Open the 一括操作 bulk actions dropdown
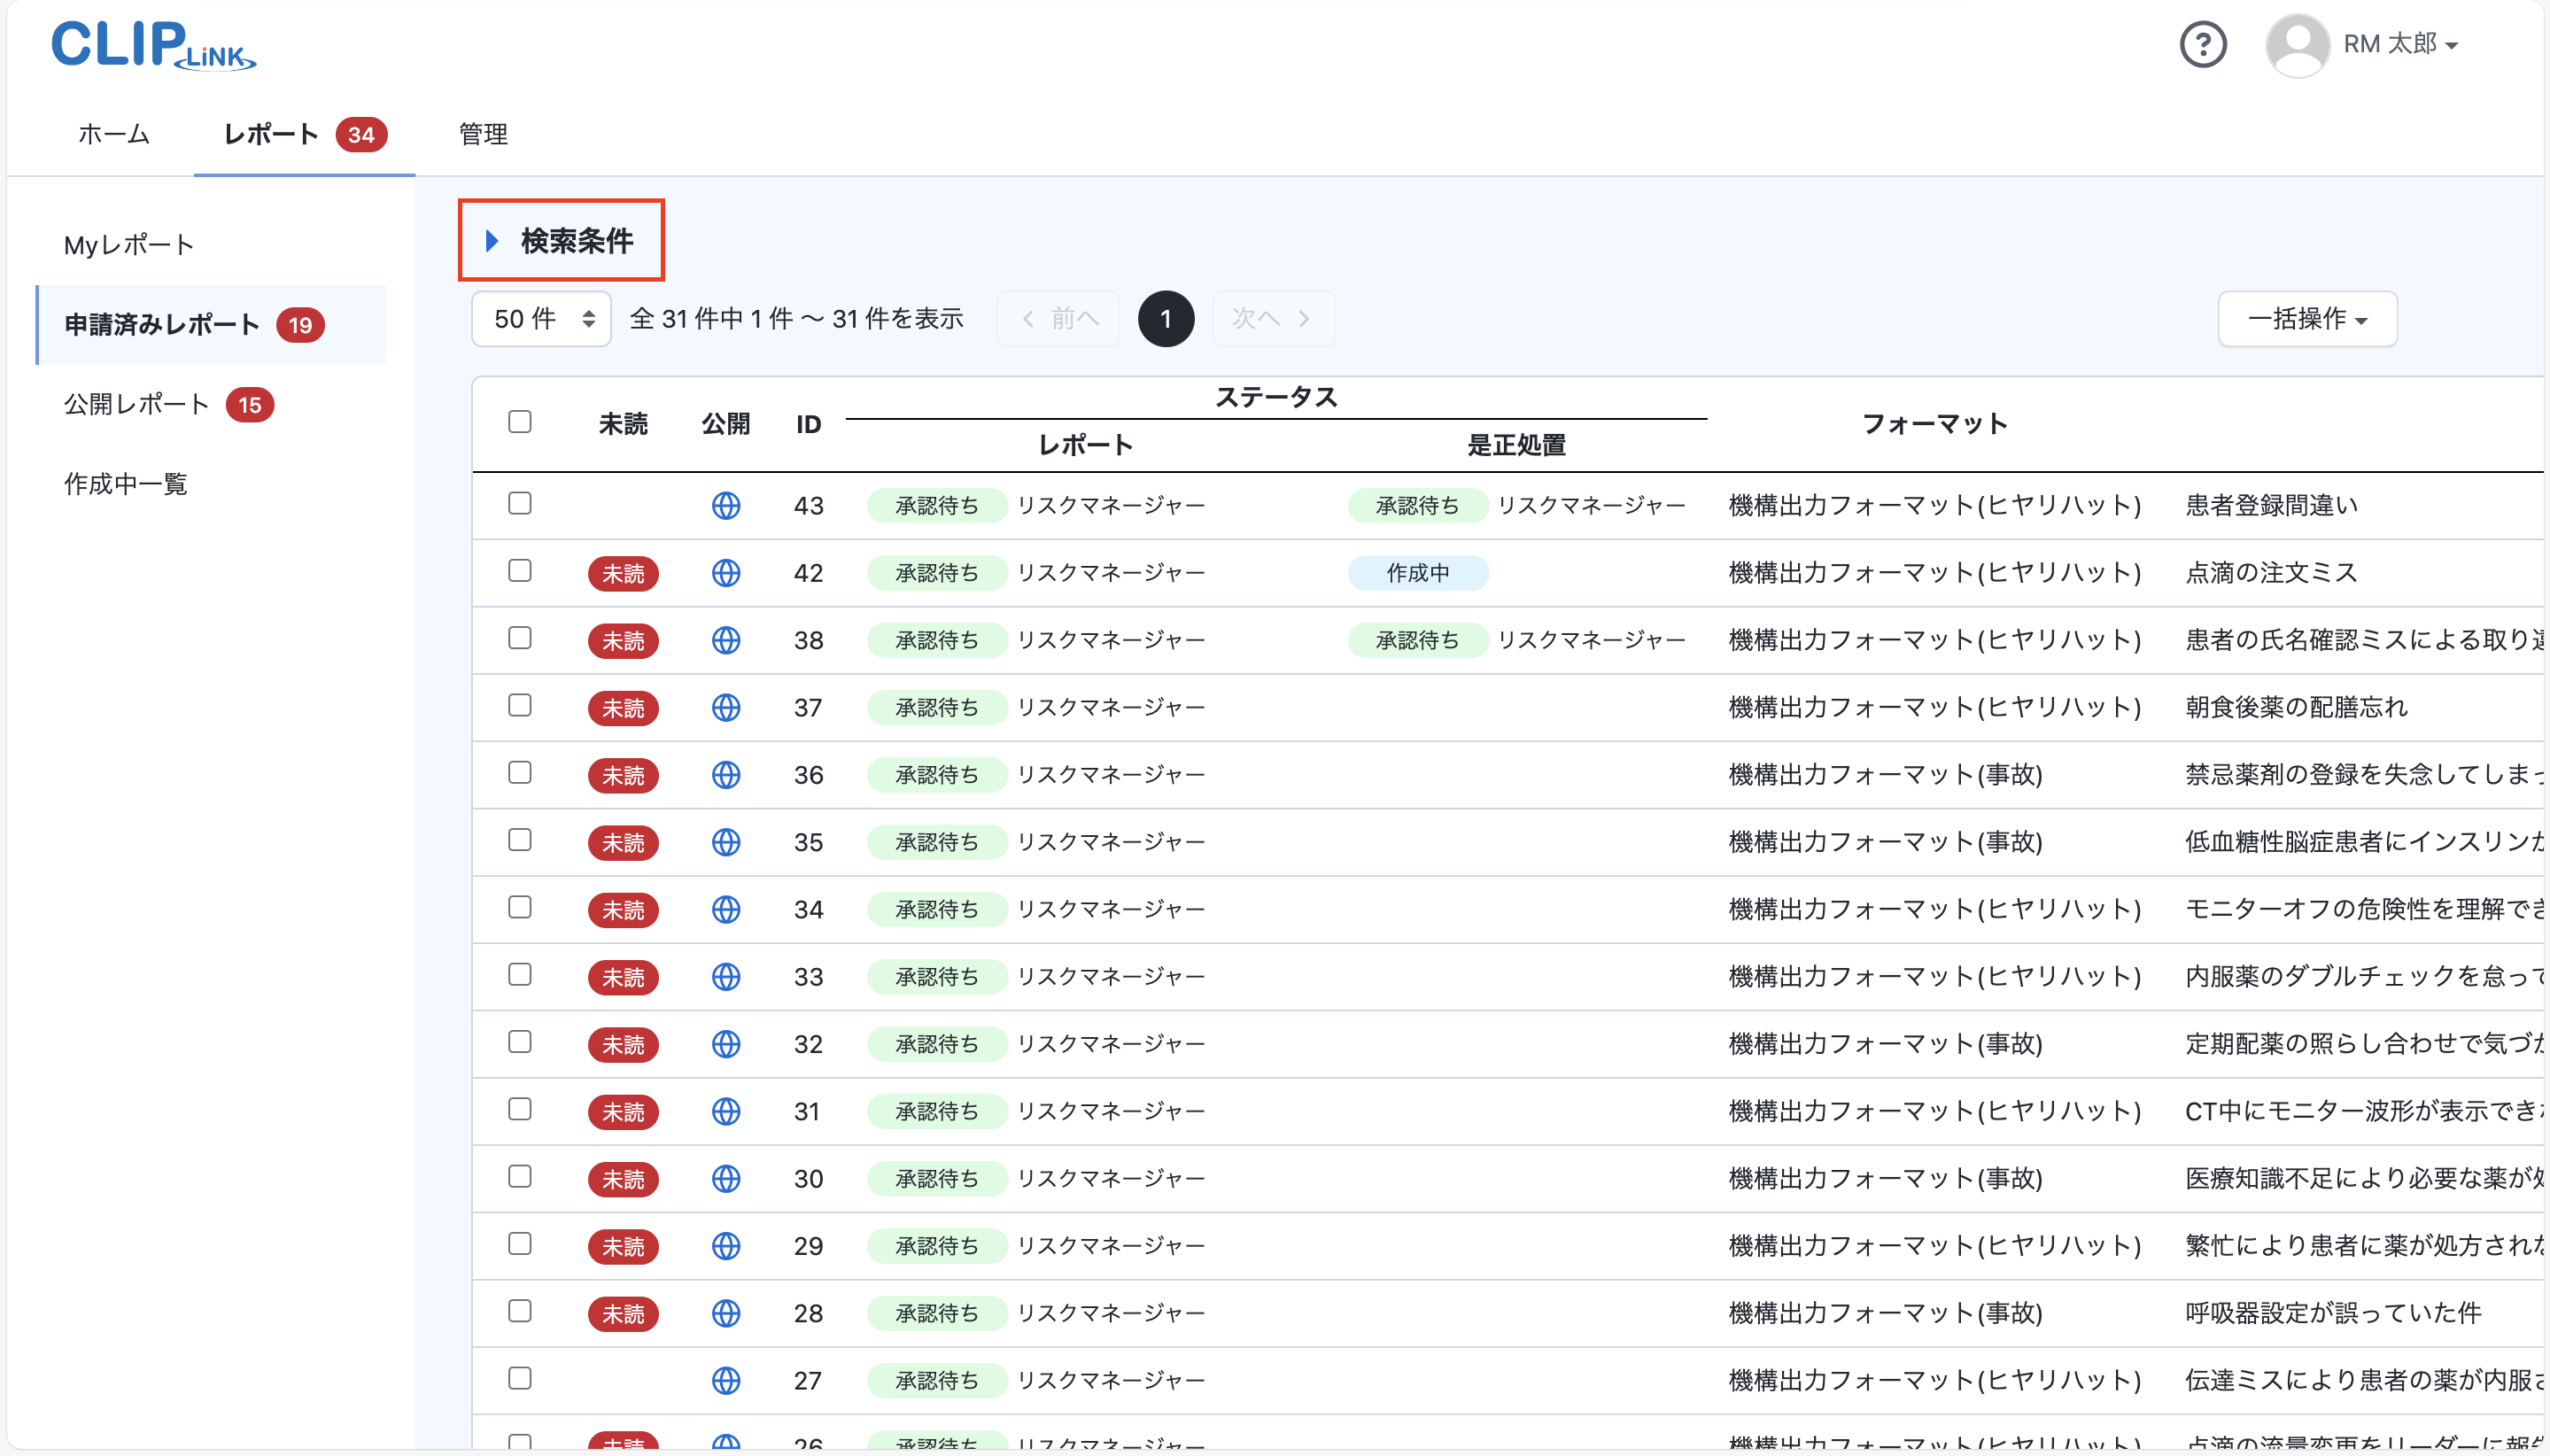This screenshot has width=2550, height=1456. [2306, 318]
